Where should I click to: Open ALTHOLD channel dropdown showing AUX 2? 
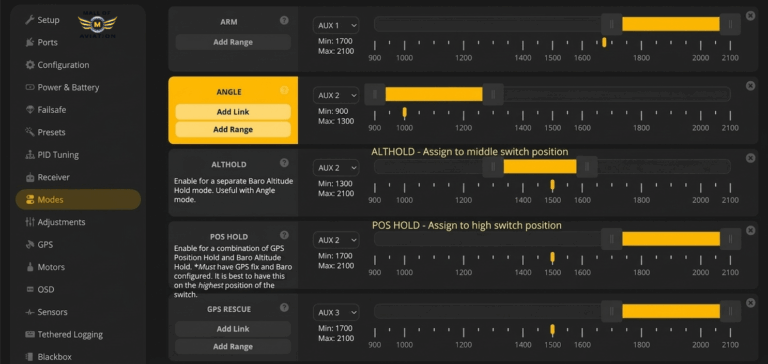click(336, 168)
